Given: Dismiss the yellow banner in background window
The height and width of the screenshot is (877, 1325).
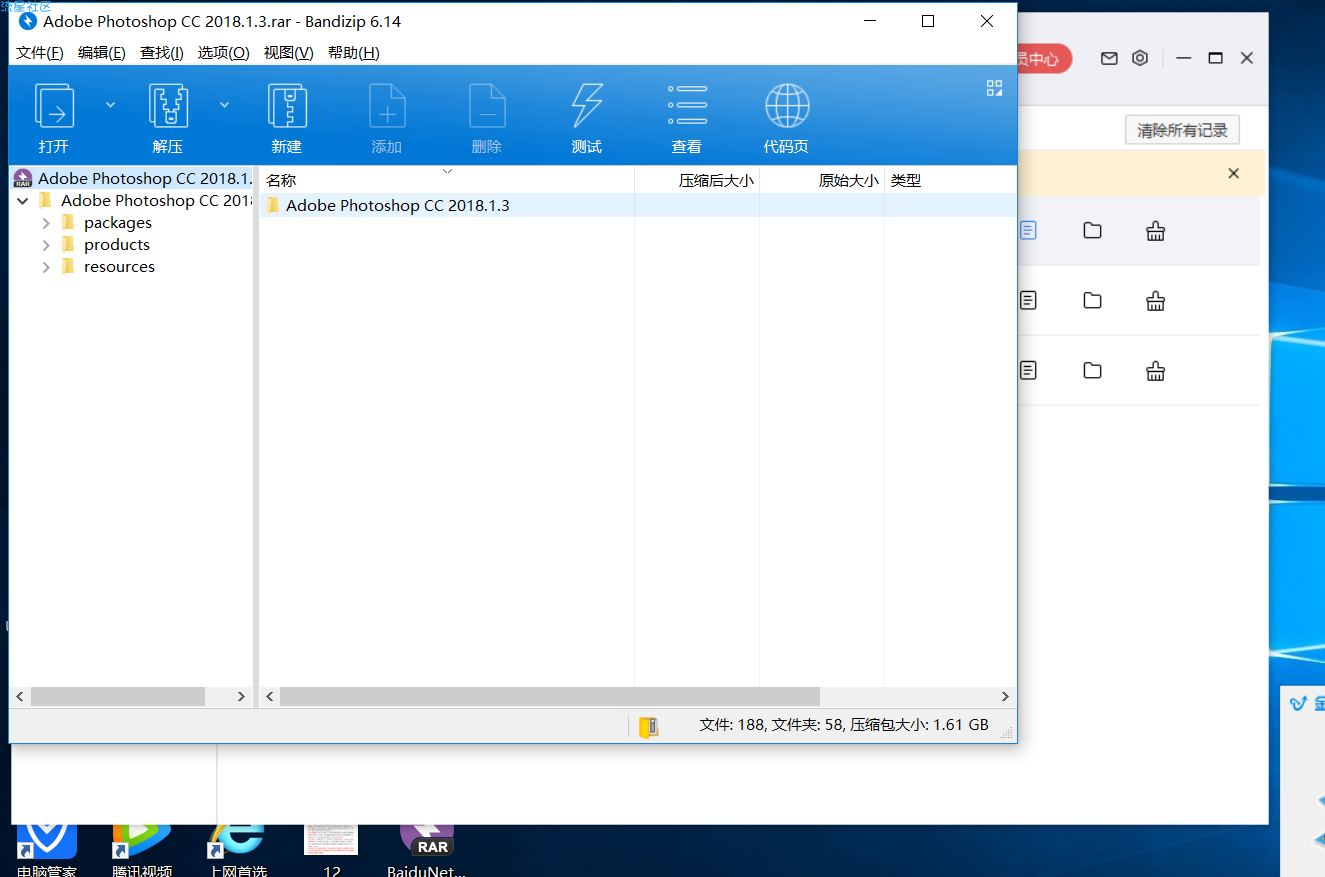Looking at the screenshot, I should point(1233,173).
